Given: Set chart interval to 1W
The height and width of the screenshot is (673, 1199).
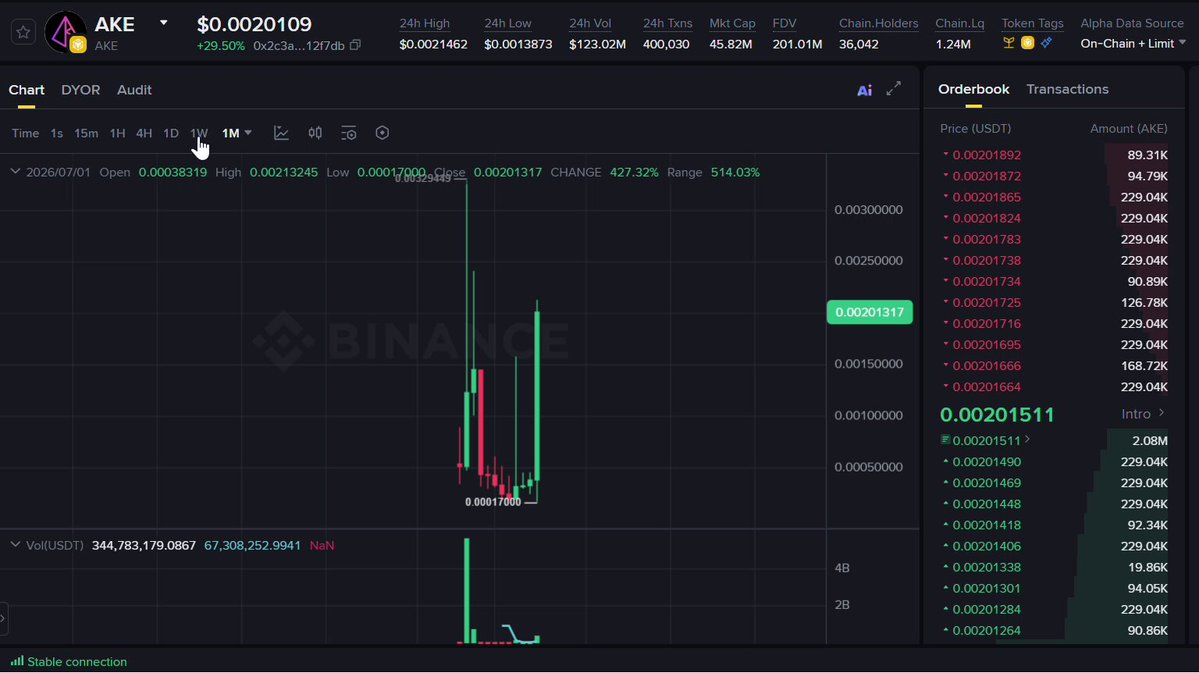Looking at the screenshot, I should pyautogui.click(x=199, y=133).
